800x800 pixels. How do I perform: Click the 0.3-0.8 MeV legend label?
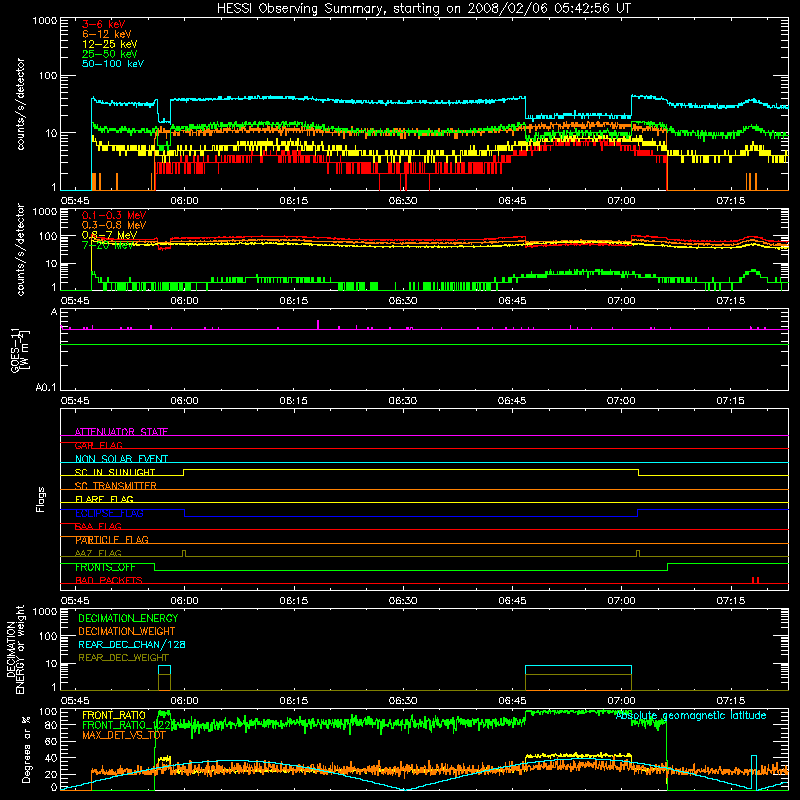pyautogui.click(x=114, y=225)
